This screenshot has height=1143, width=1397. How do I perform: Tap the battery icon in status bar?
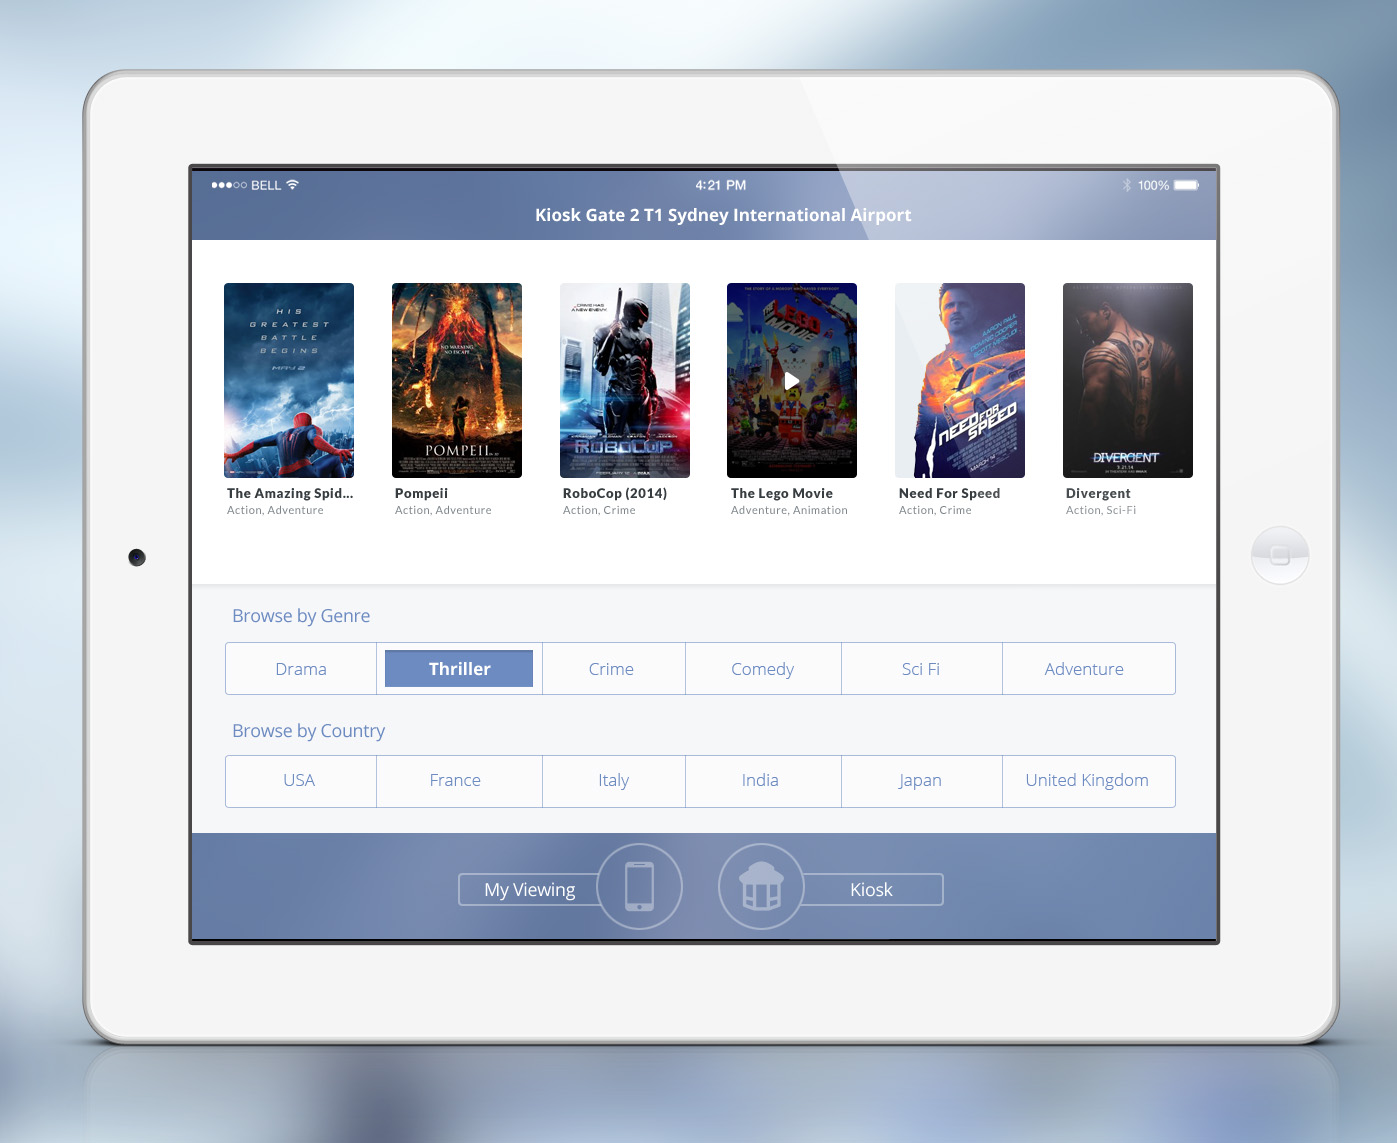pos(1187,185)
